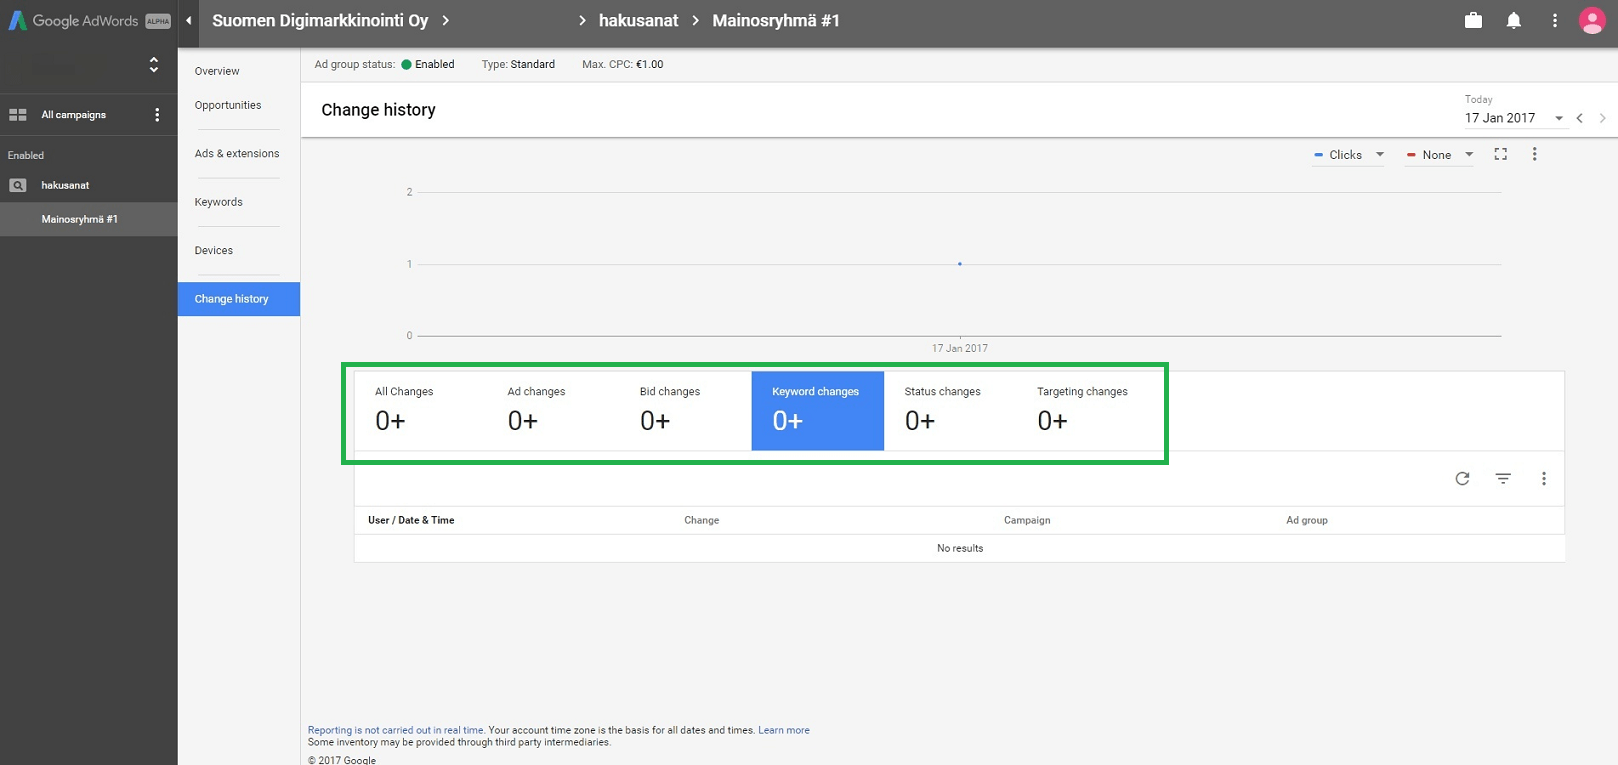Go to previous date range
This screenshot has width=1618, height=765.
tap(1580, 118)
